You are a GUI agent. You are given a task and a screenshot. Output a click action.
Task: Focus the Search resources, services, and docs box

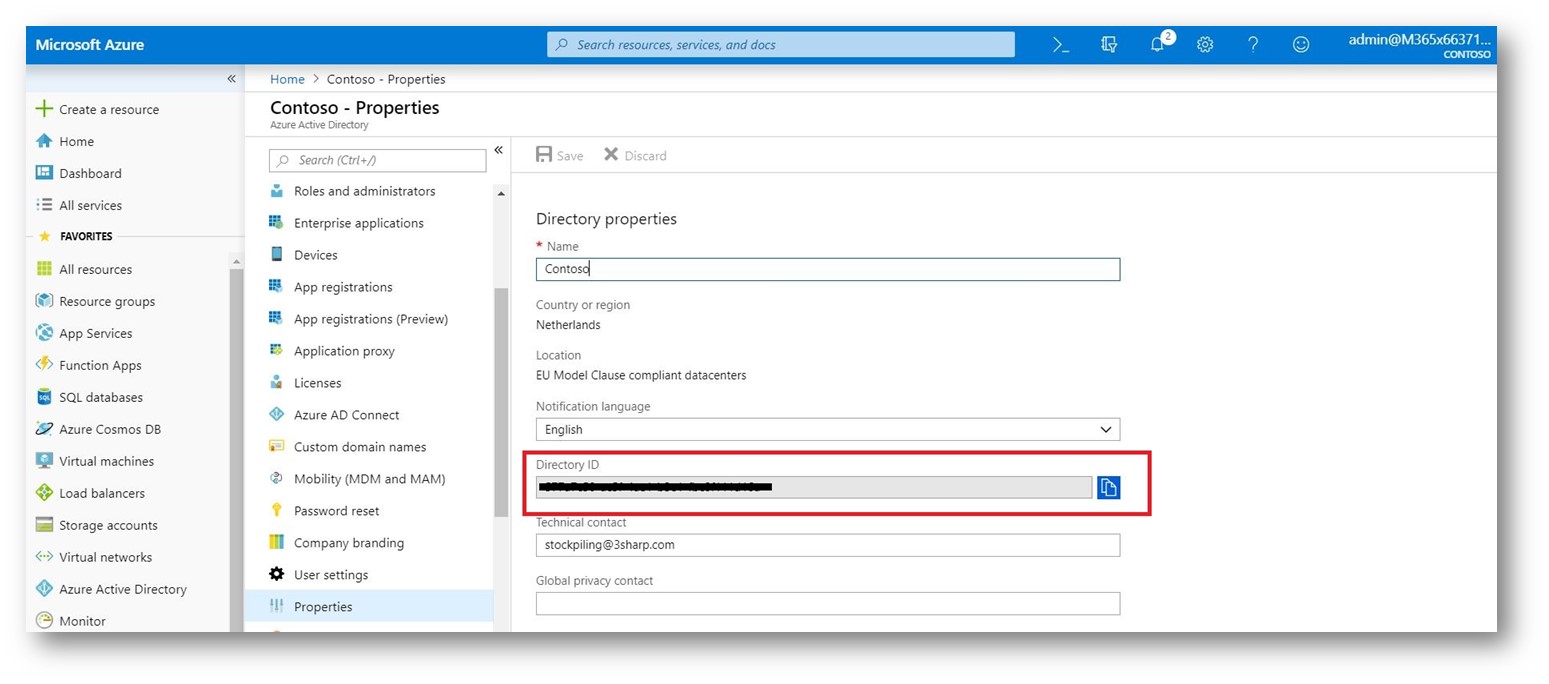point(781,45)
